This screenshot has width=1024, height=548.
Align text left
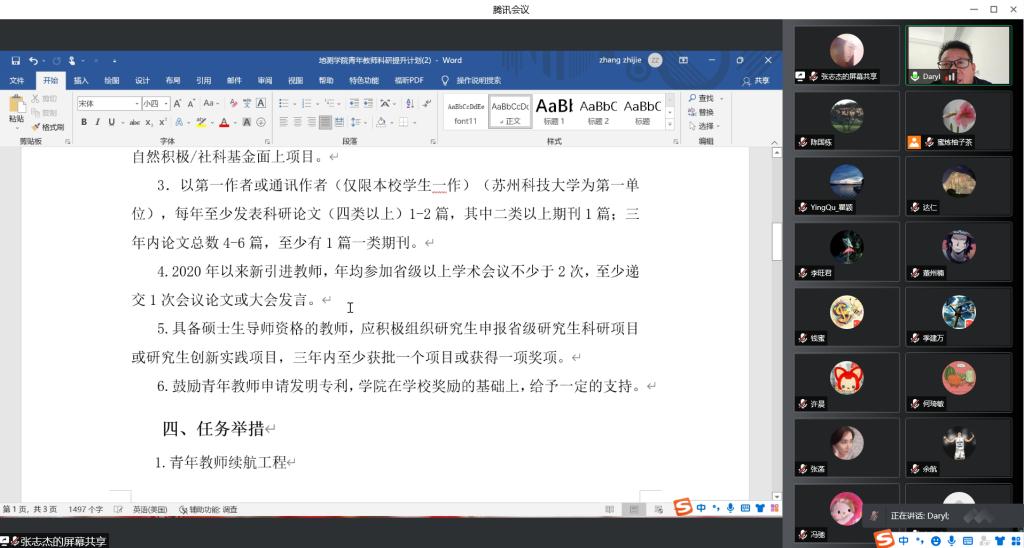pos(283,122)
